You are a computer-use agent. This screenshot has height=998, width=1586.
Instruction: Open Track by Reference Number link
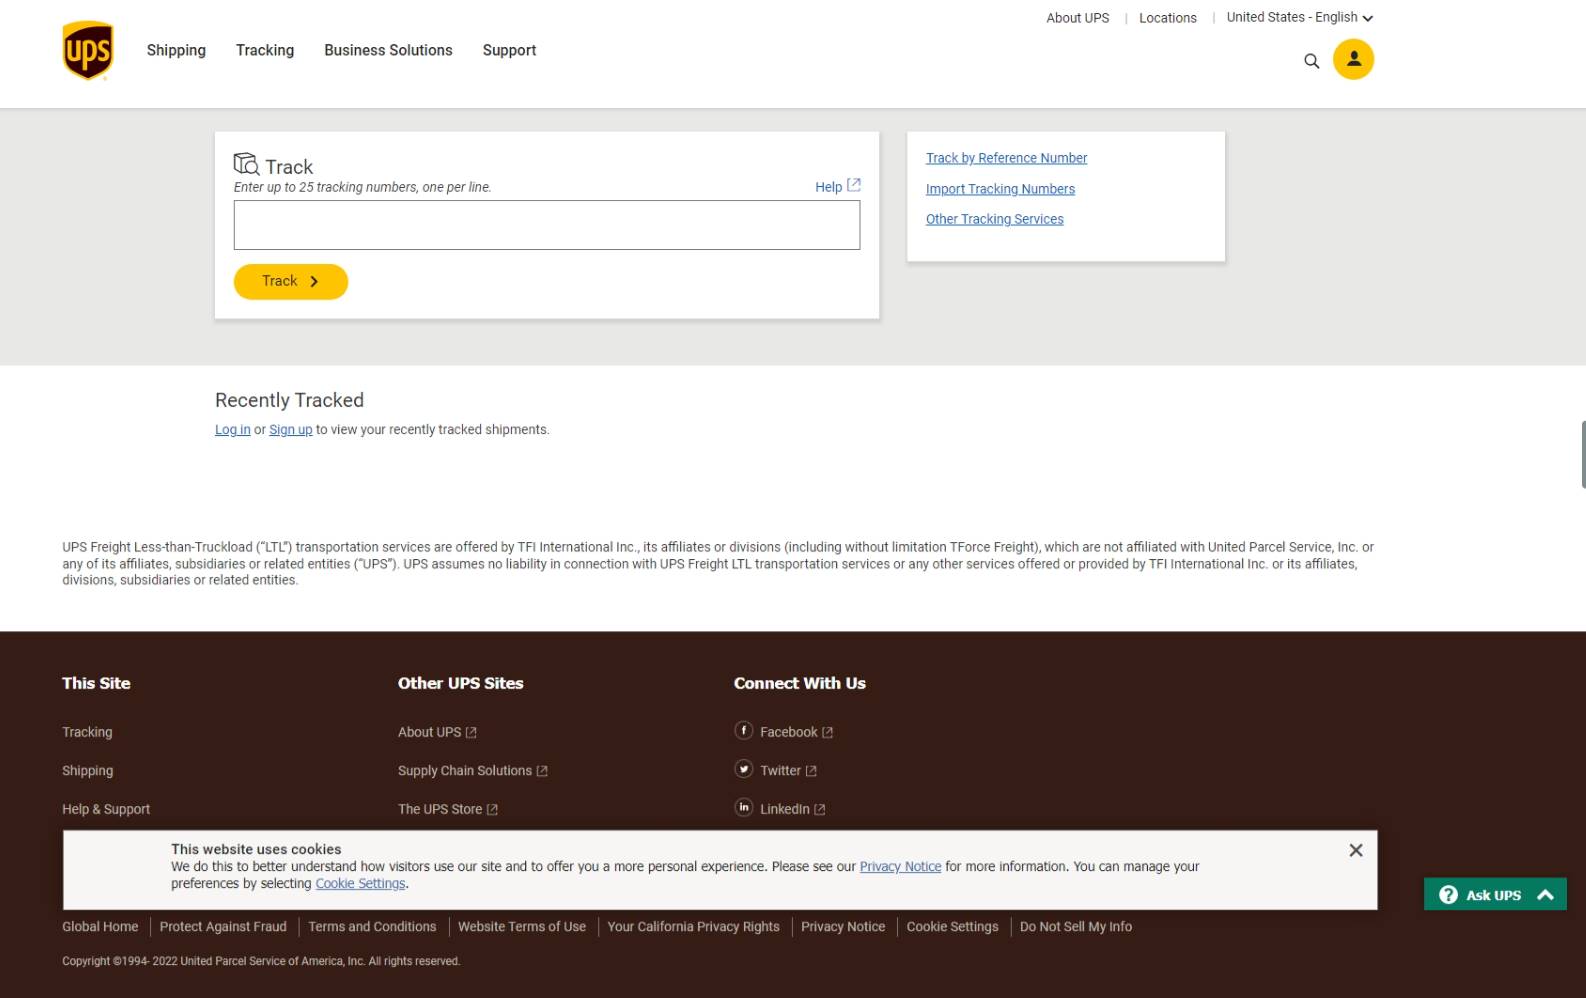[1006, 158]
